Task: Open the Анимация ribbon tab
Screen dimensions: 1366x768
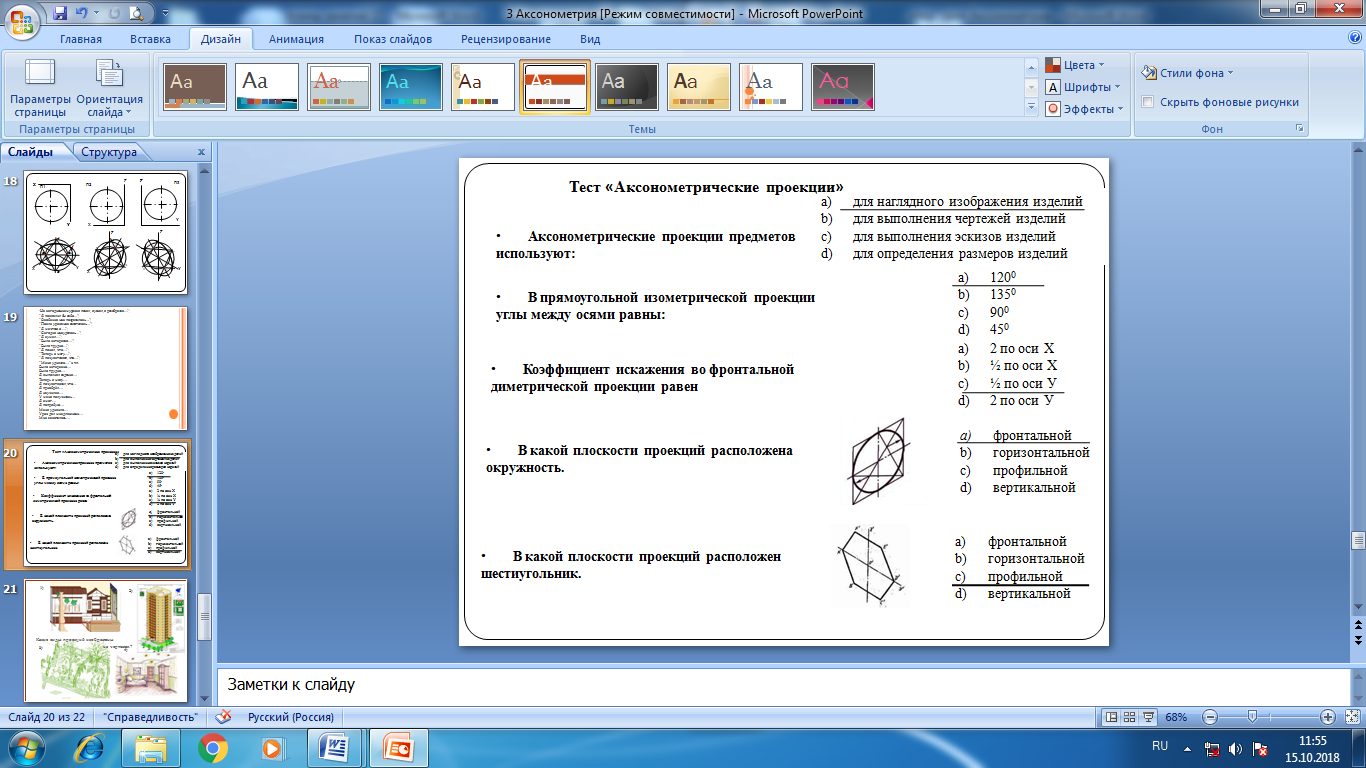Action: coord(296,39)
